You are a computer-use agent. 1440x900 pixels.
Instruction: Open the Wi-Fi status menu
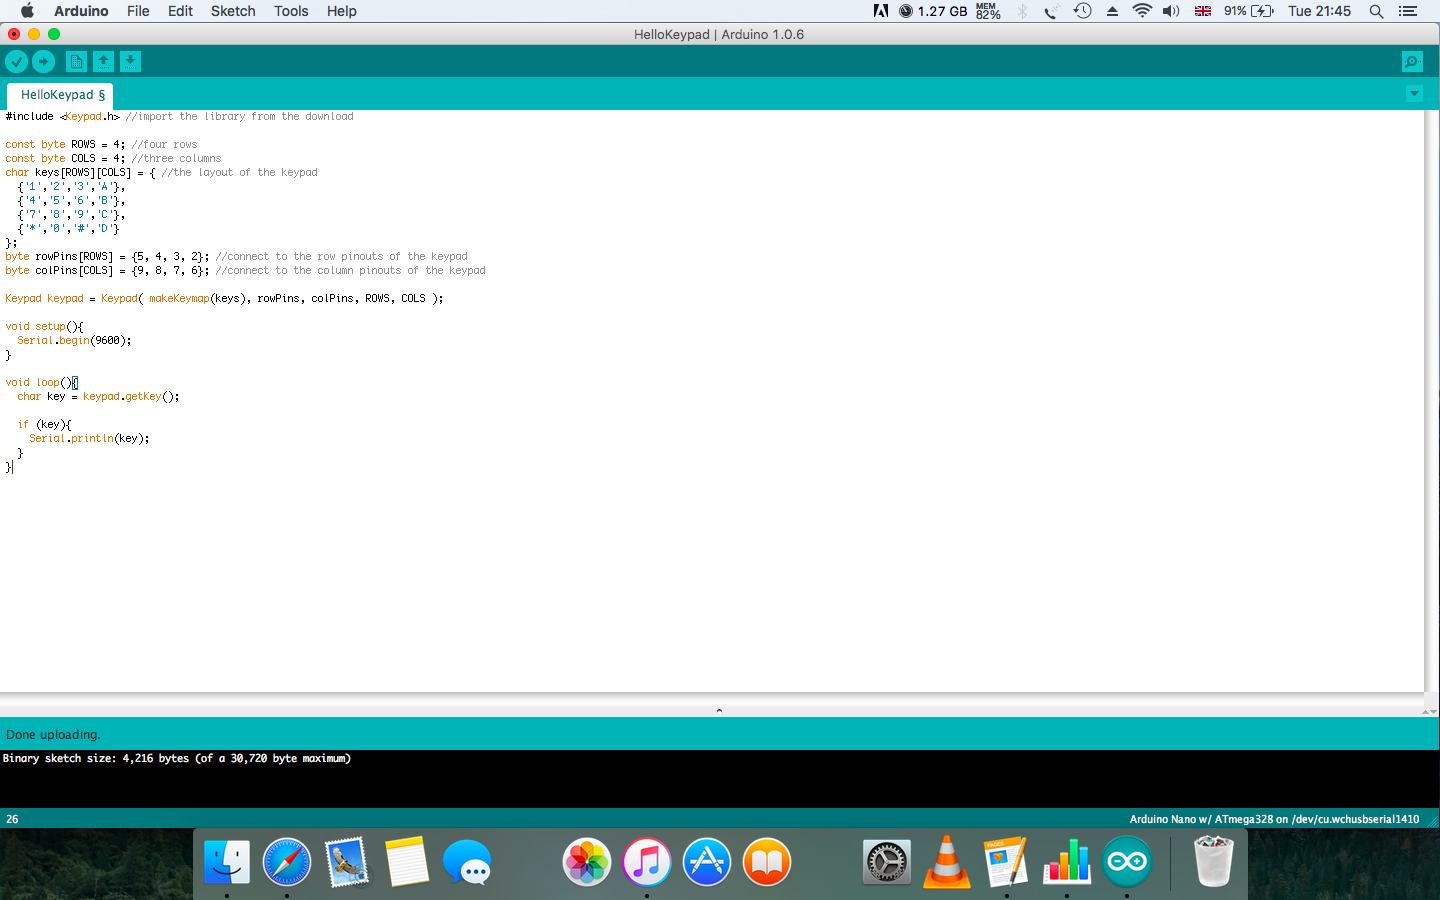click(1142, 11)
